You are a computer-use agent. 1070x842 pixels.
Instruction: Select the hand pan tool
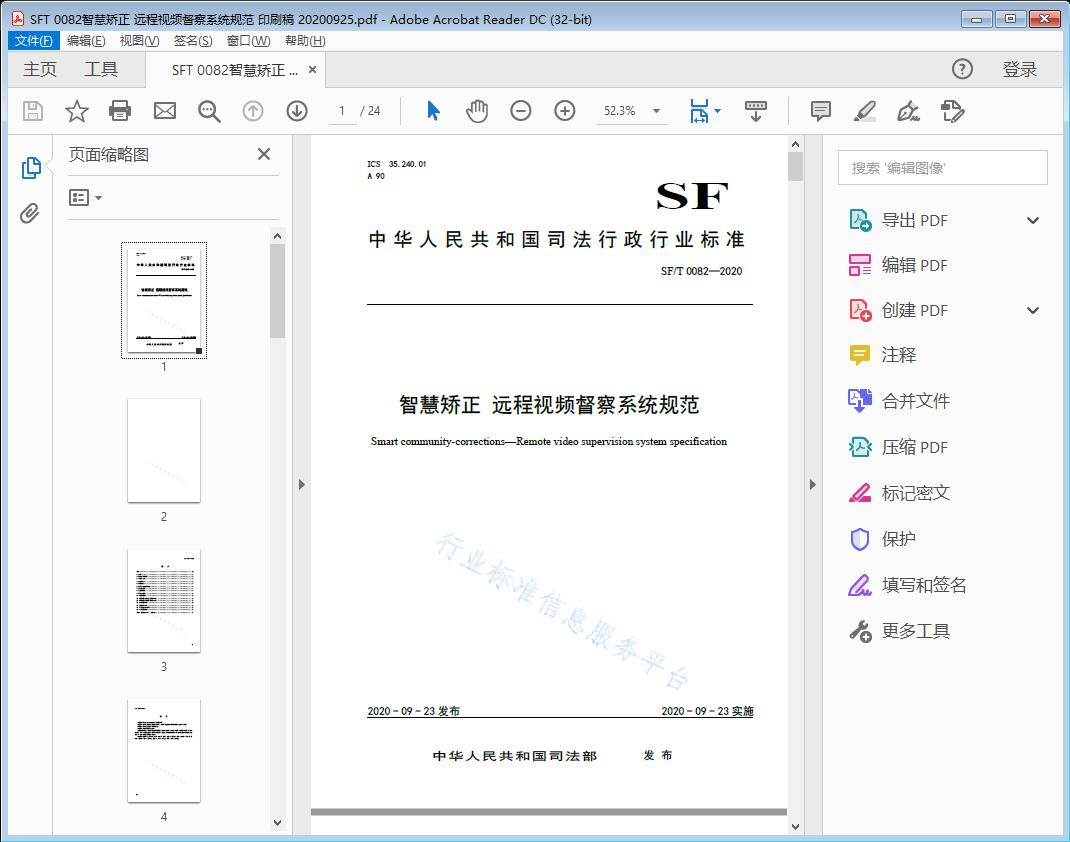click(x=477, y=111)
